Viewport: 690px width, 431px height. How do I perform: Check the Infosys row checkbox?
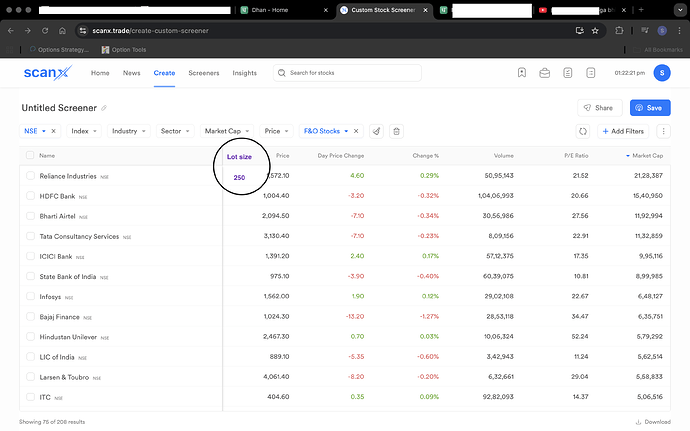[x=30, y=296]
